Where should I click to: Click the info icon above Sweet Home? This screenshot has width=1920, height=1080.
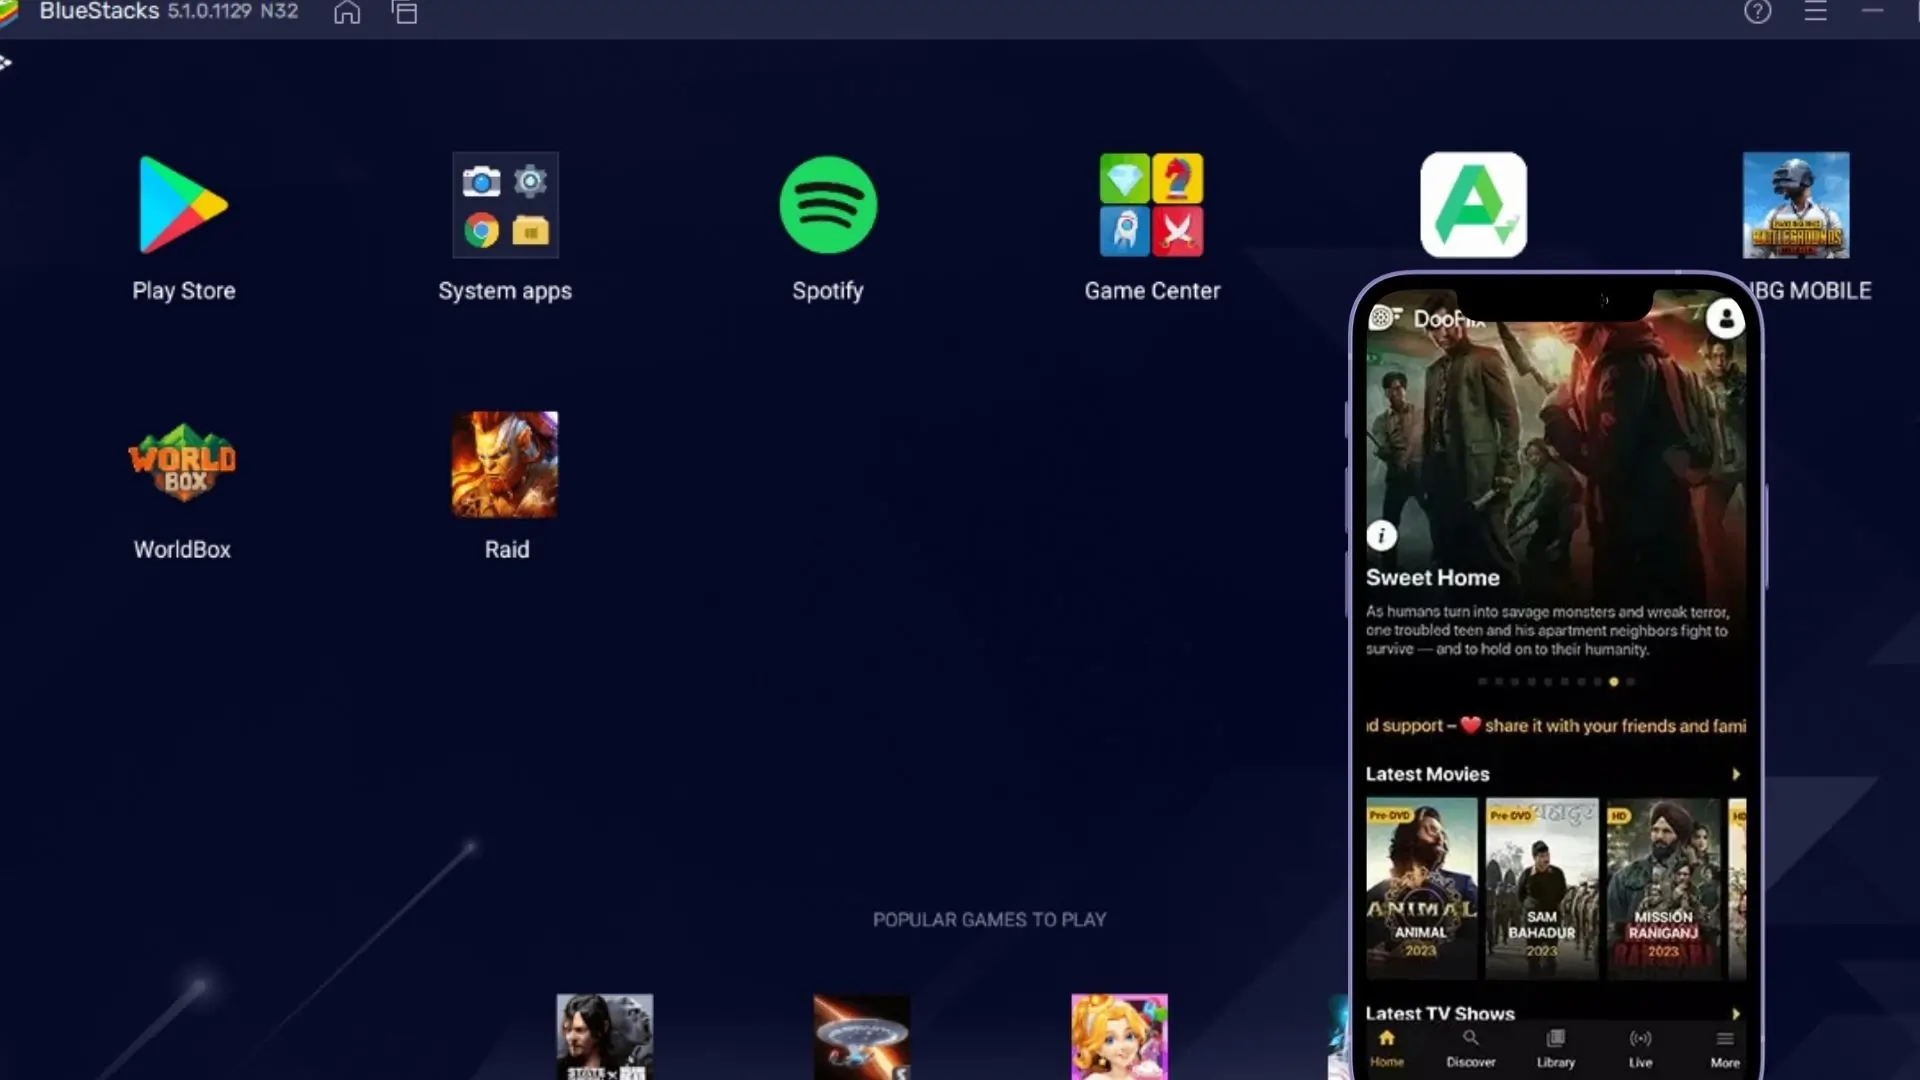[1381, 536]
